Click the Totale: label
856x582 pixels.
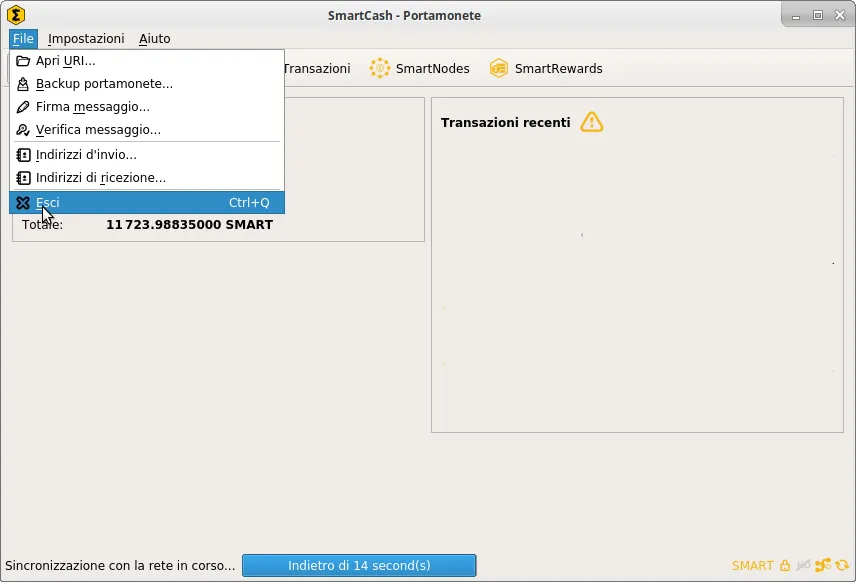(x=42, y=225)
